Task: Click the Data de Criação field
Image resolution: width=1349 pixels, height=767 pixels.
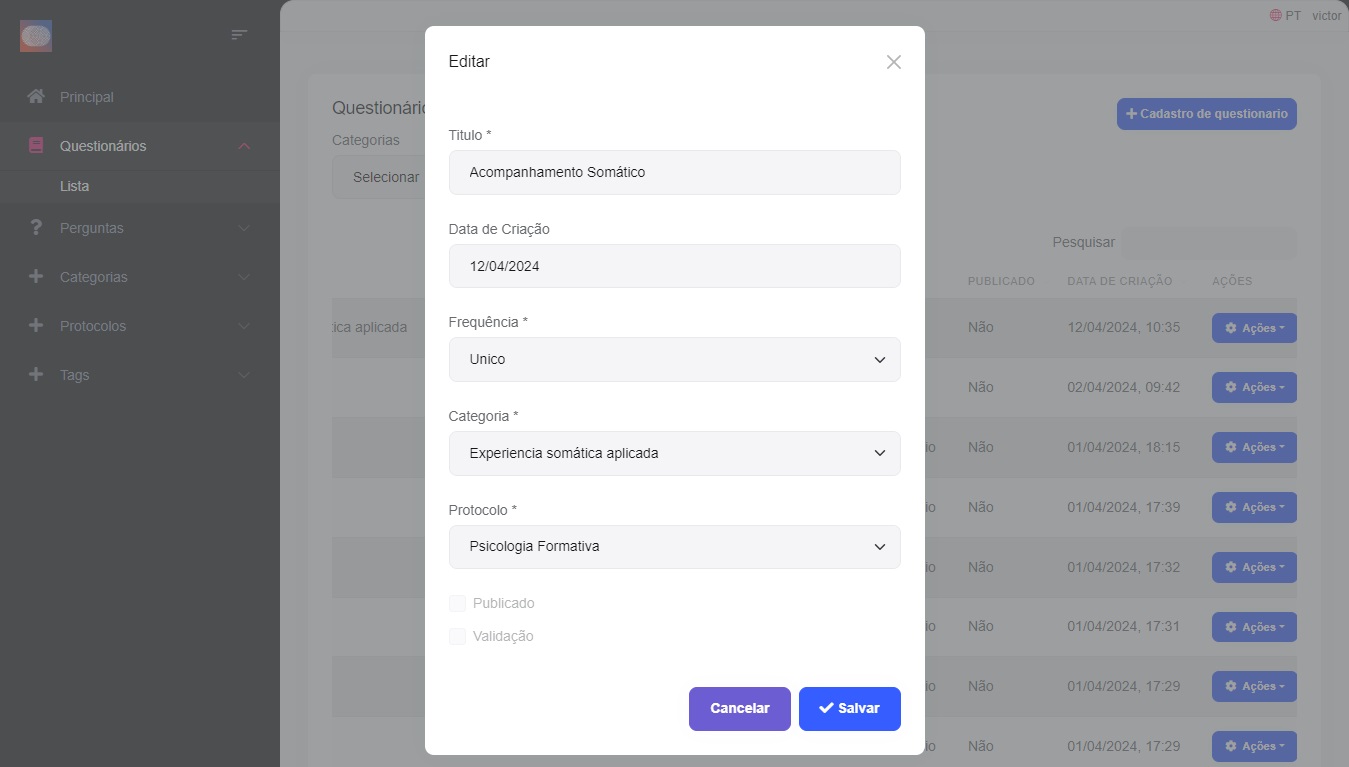Action: 675,266
